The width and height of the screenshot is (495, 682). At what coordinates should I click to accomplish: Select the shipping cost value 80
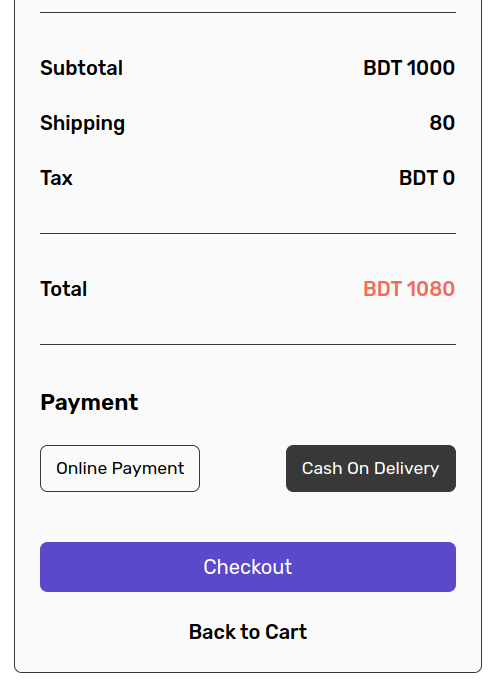[442, 123]
